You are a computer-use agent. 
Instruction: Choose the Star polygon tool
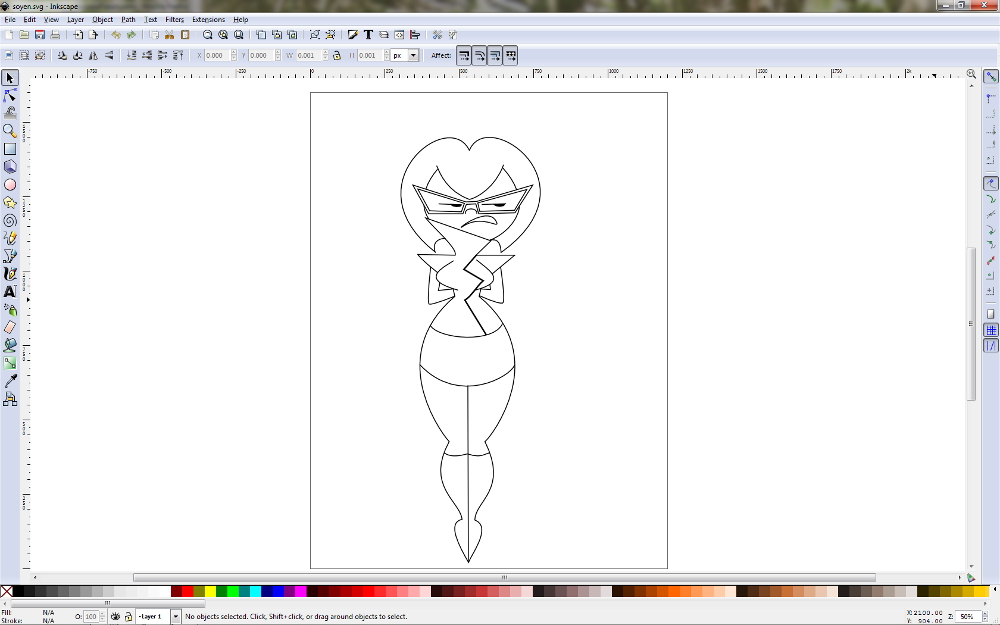pos(10,202)
